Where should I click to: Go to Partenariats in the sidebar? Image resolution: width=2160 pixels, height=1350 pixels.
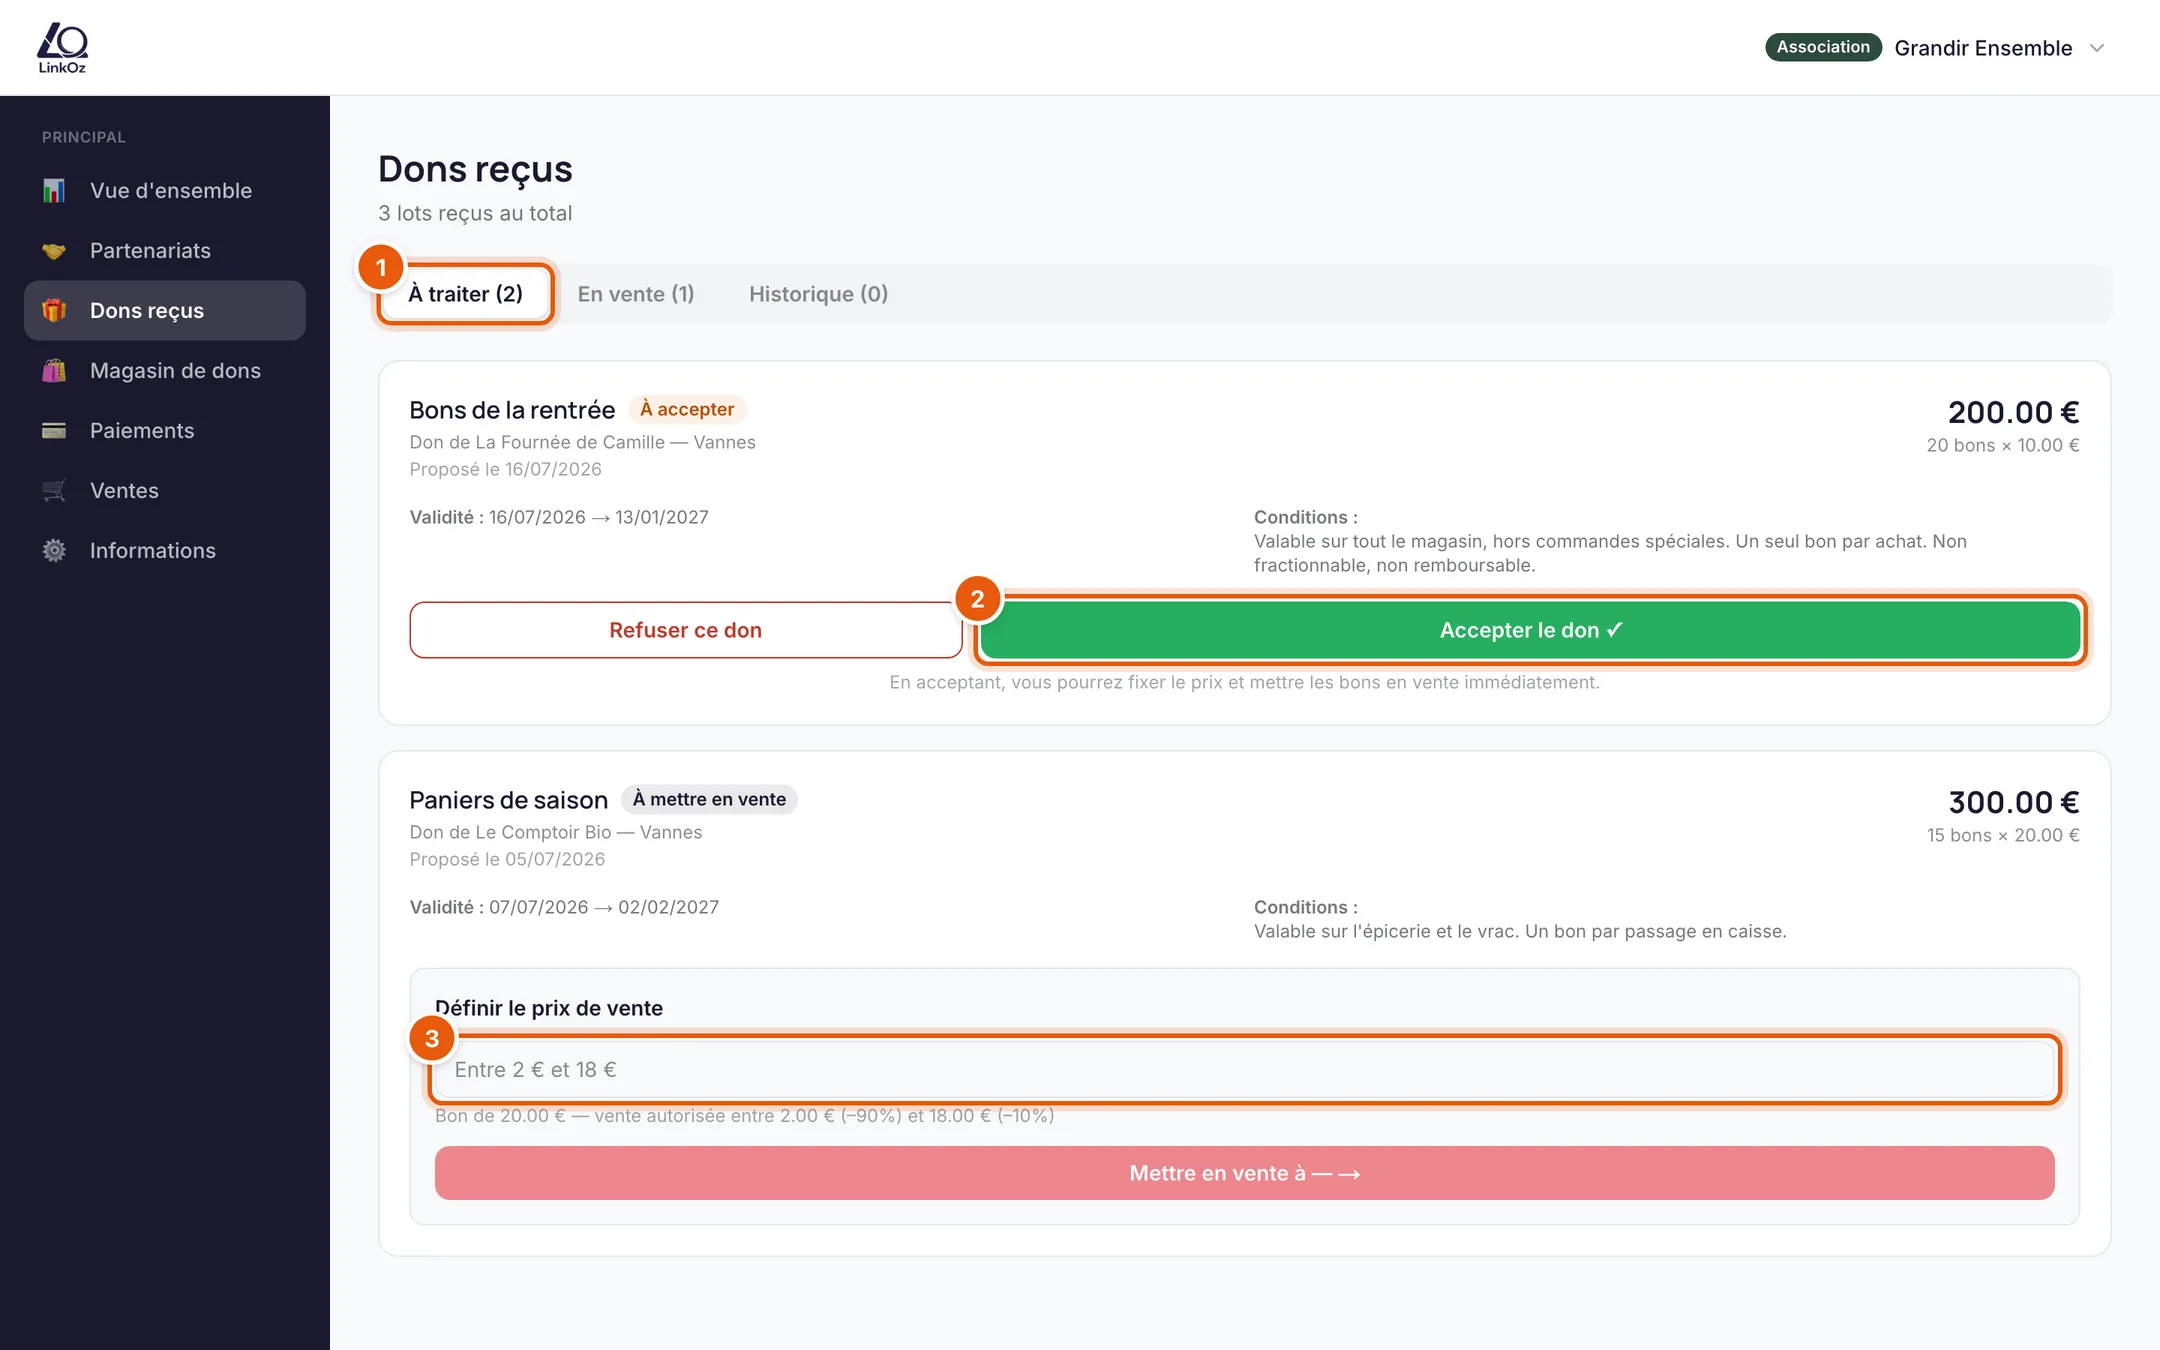coord(165,250)
